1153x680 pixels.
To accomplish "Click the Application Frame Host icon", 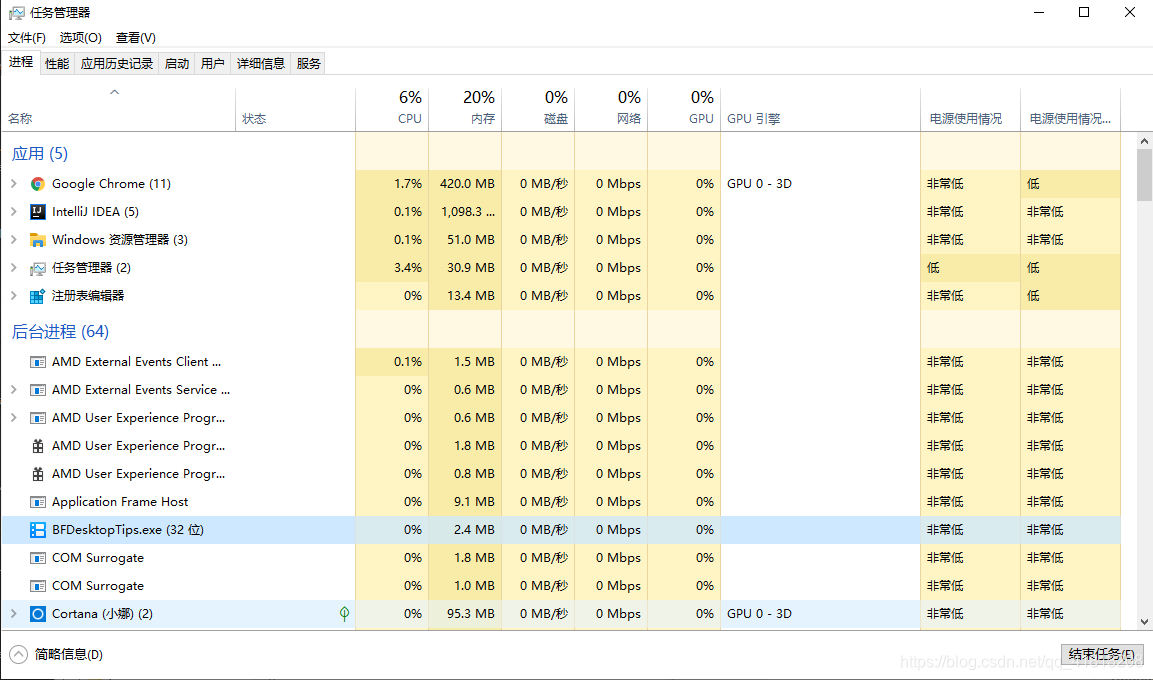I will click(38, 502).
